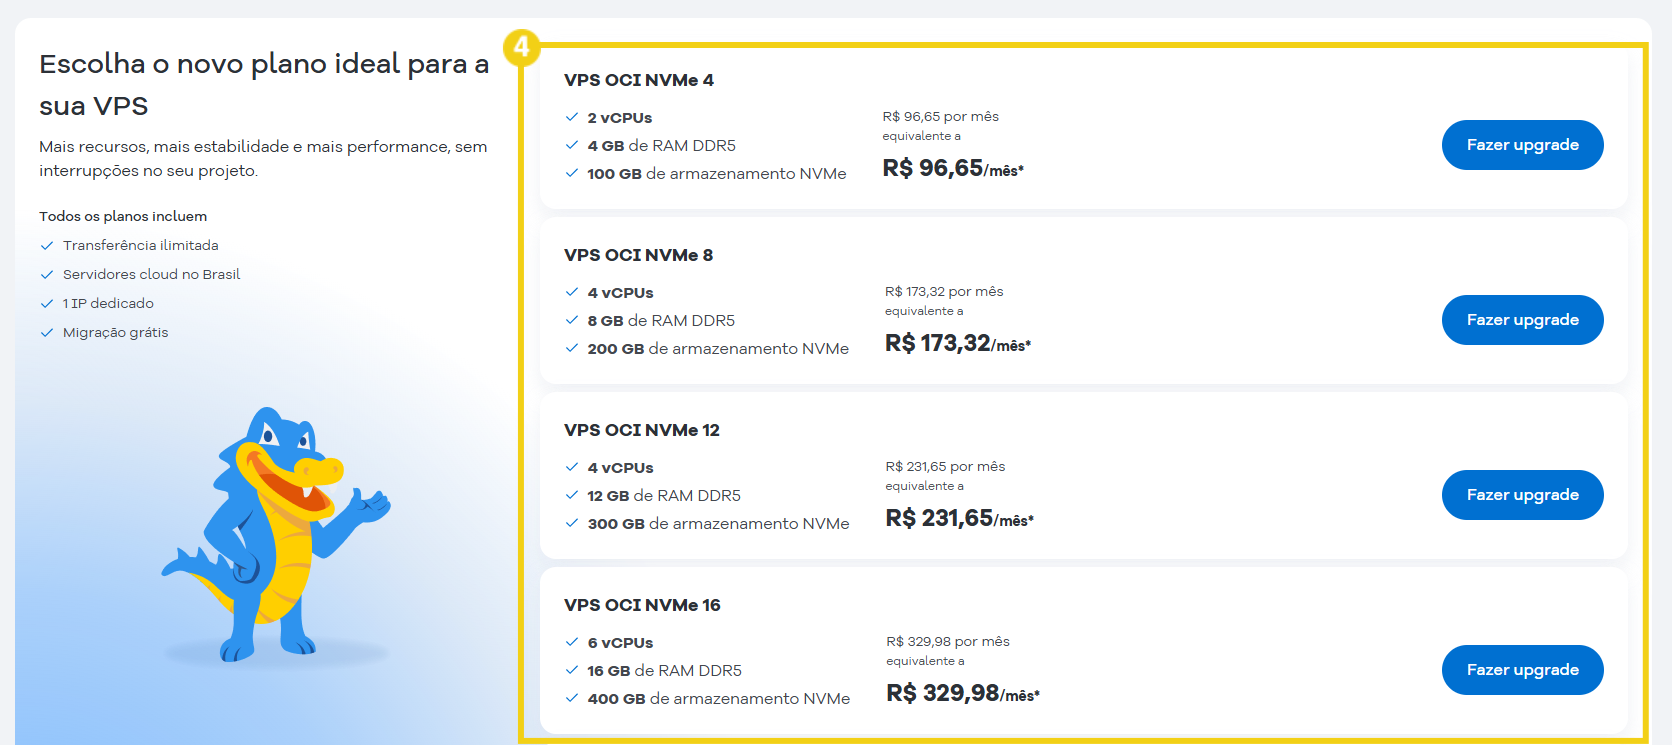Click the 16 GB de RAM DDR5 text
Viewport: 1672px width, 745px height.
[664, 671]
